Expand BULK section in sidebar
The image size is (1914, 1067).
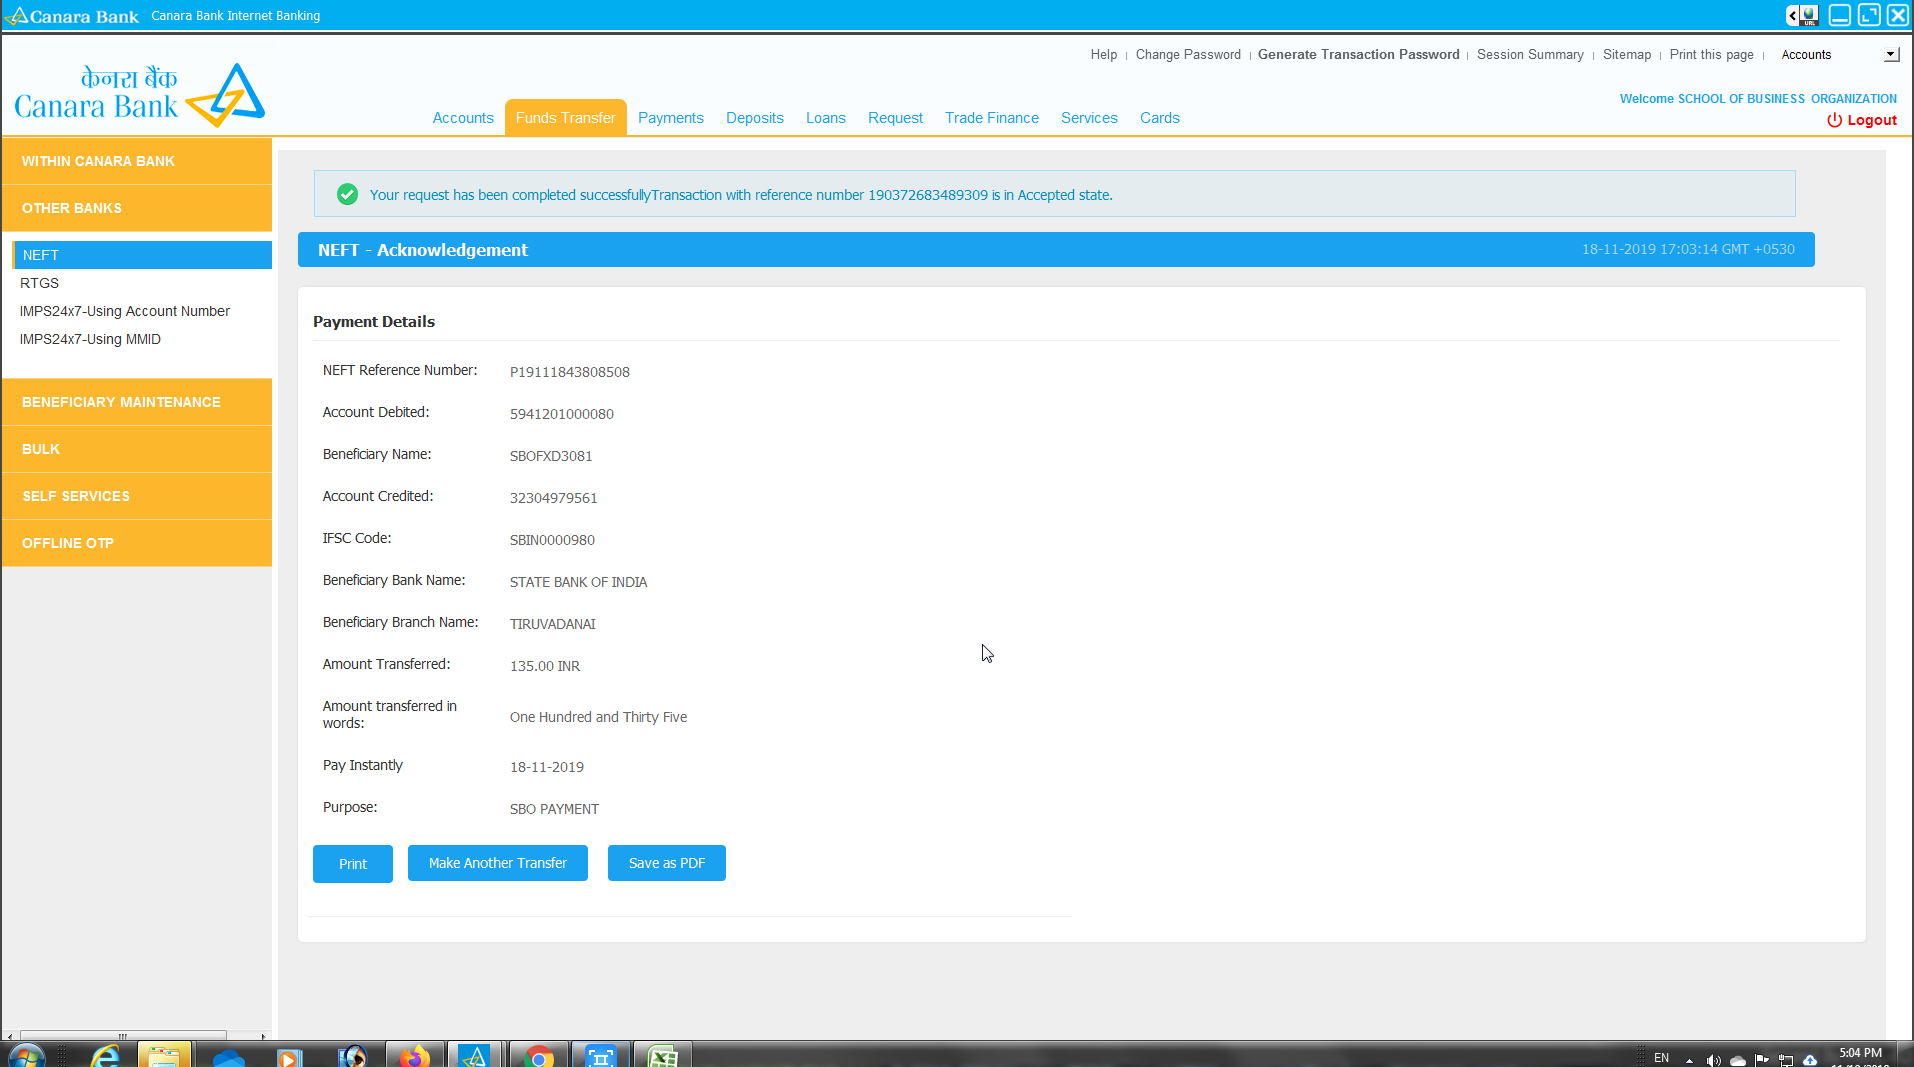137,449
